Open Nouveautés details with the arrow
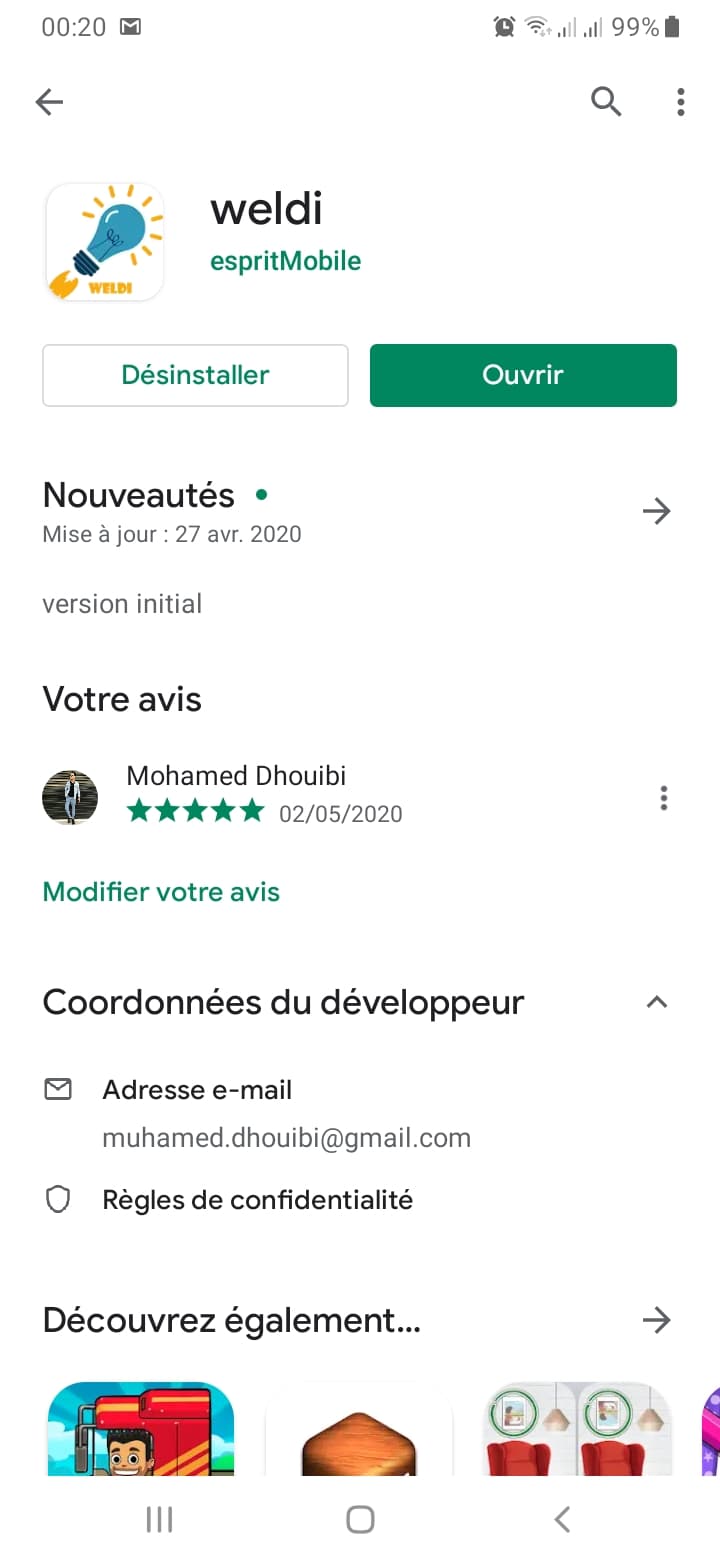This screenshot has height=1560, width=720. [656, 512]
